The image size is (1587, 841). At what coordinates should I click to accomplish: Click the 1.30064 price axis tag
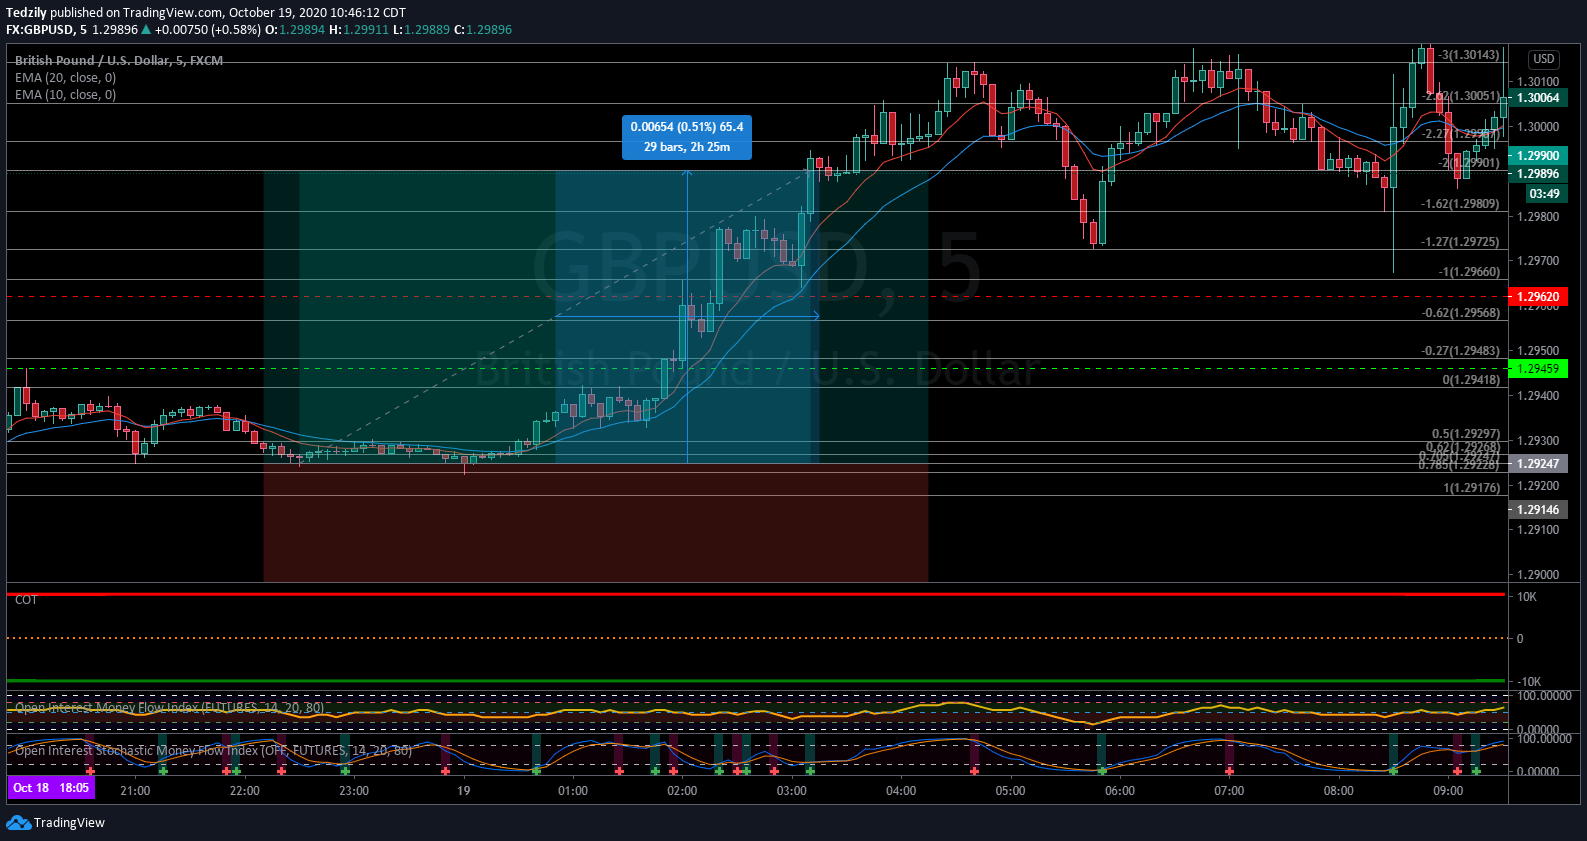[1538, 98]
